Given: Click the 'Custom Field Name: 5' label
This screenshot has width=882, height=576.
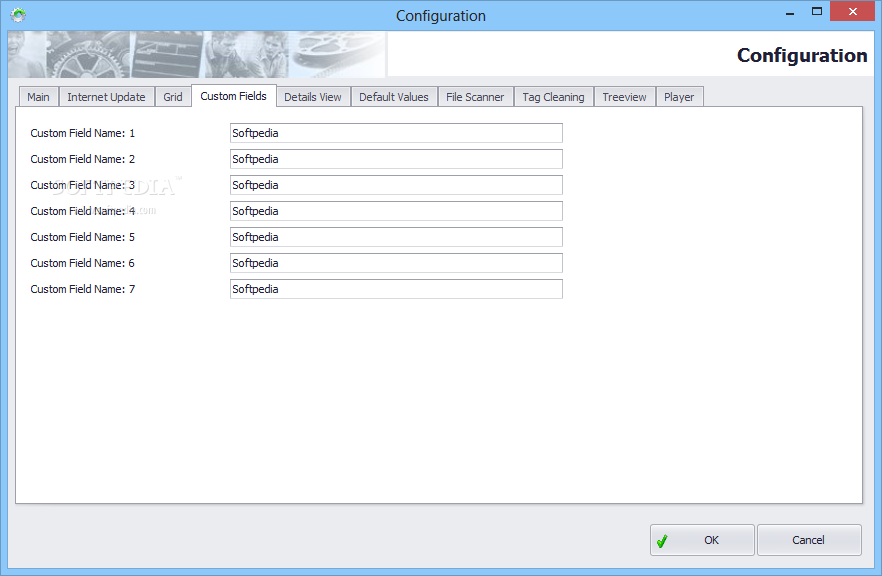Looking at the screenshot, I should pos(83,237).
